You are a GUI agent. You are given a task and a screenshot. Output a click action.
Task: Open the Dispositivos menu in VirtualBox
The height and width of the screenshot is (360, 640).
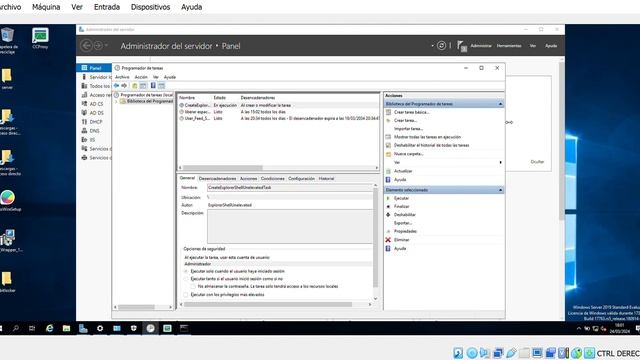click(150, 7)
